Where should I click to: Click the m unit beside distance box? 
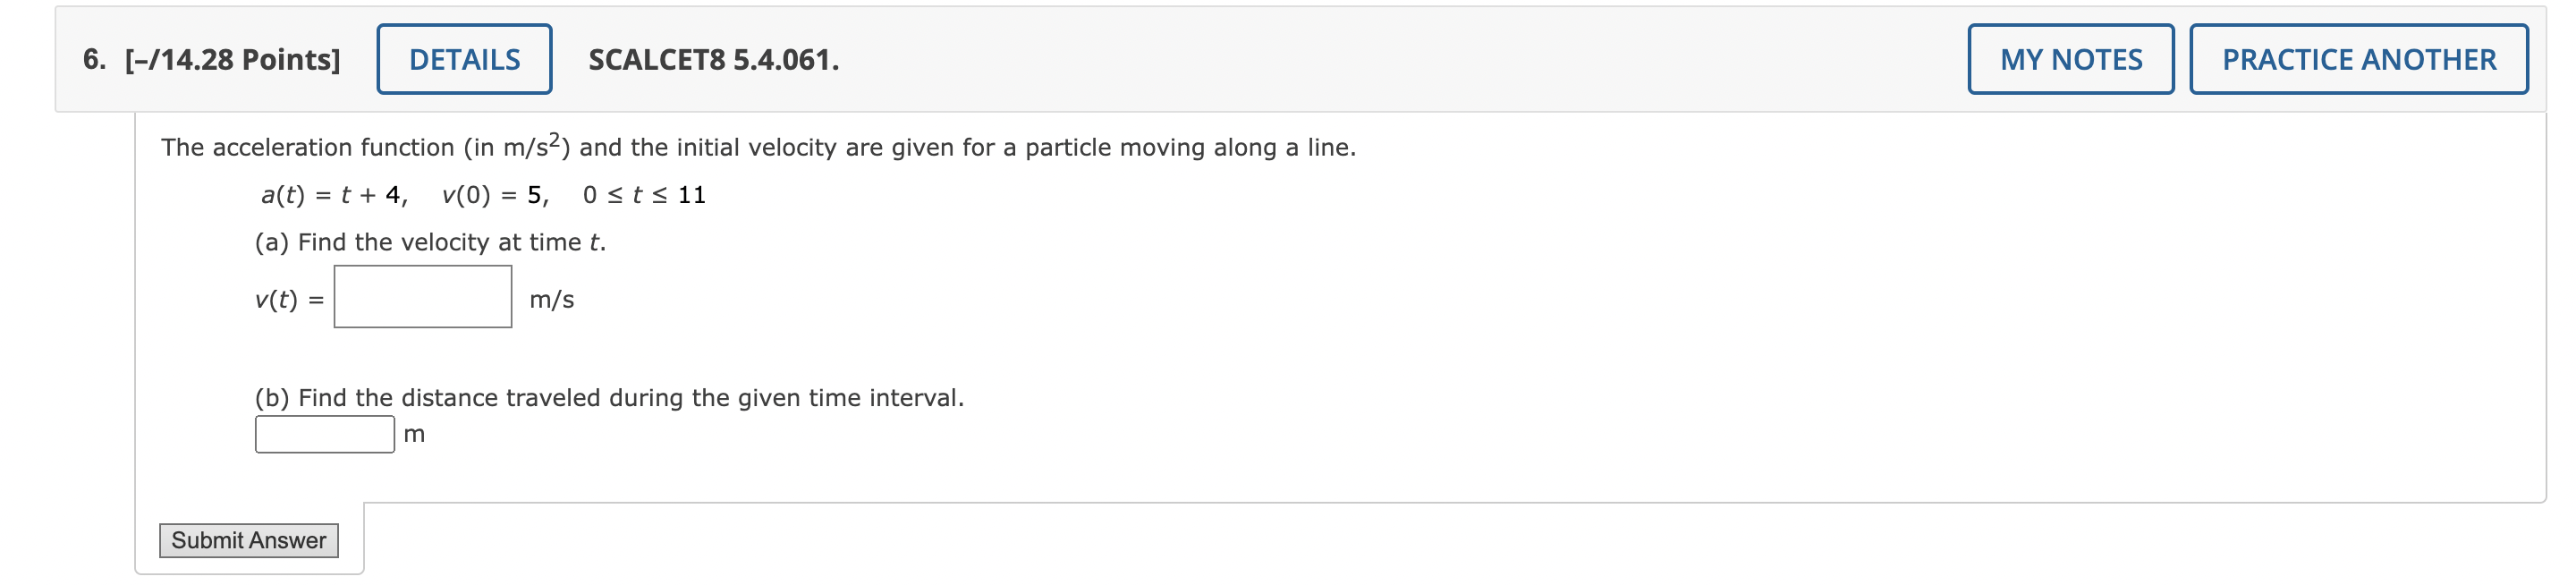point(414,434)
